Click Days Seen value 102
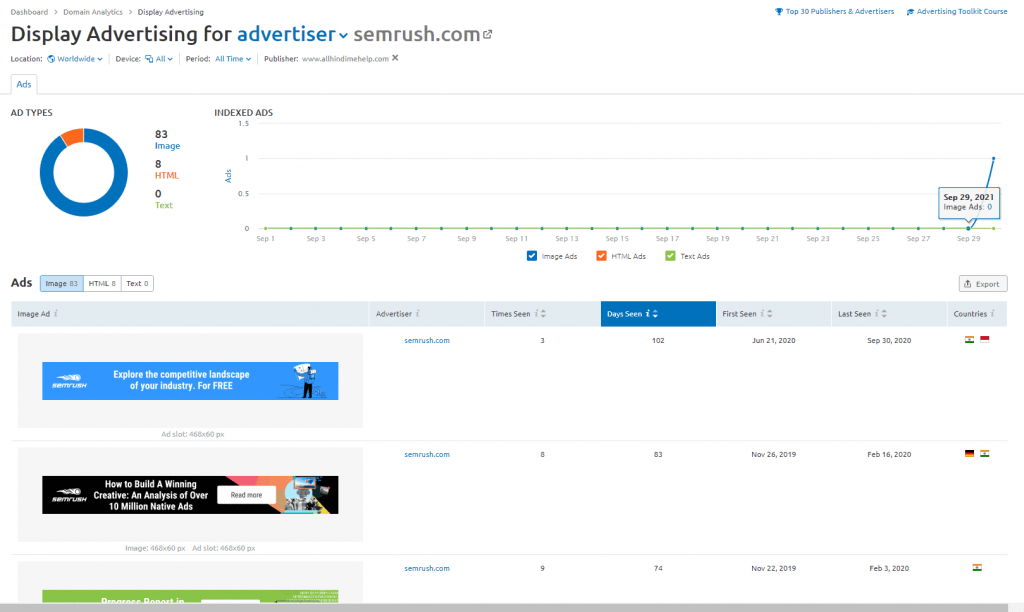 [658, 340]
